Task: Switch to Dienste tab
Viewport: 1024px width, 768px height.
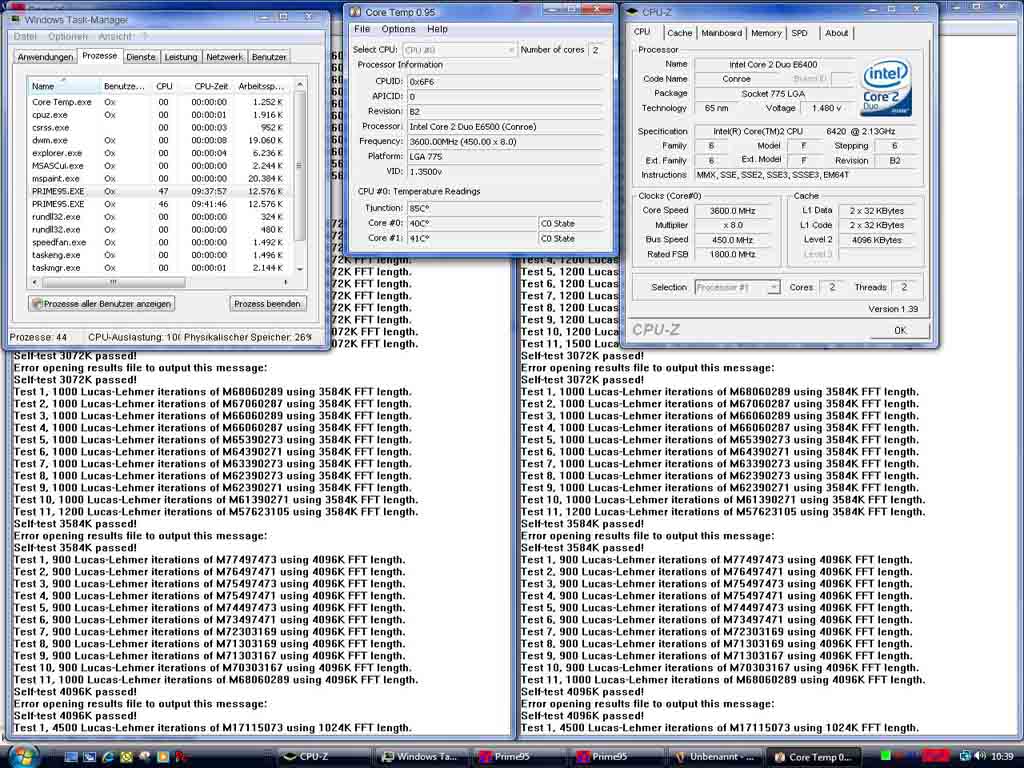Action: [x=141, y=57]
